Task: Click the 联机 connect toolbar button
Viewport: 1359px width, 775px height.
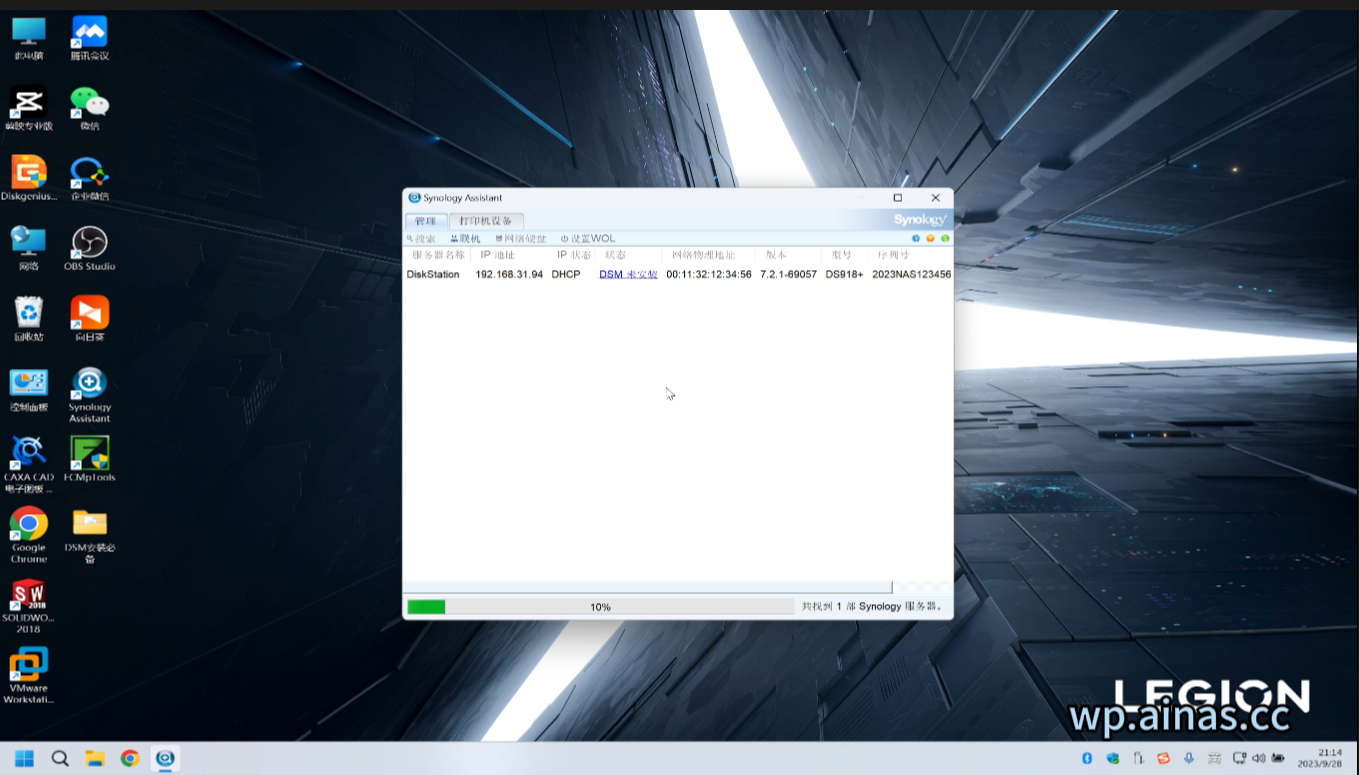Action: (465, 239)
